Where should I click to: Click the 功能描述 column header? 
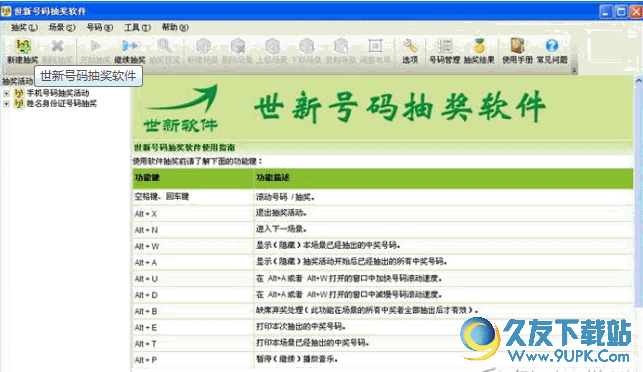443,178
